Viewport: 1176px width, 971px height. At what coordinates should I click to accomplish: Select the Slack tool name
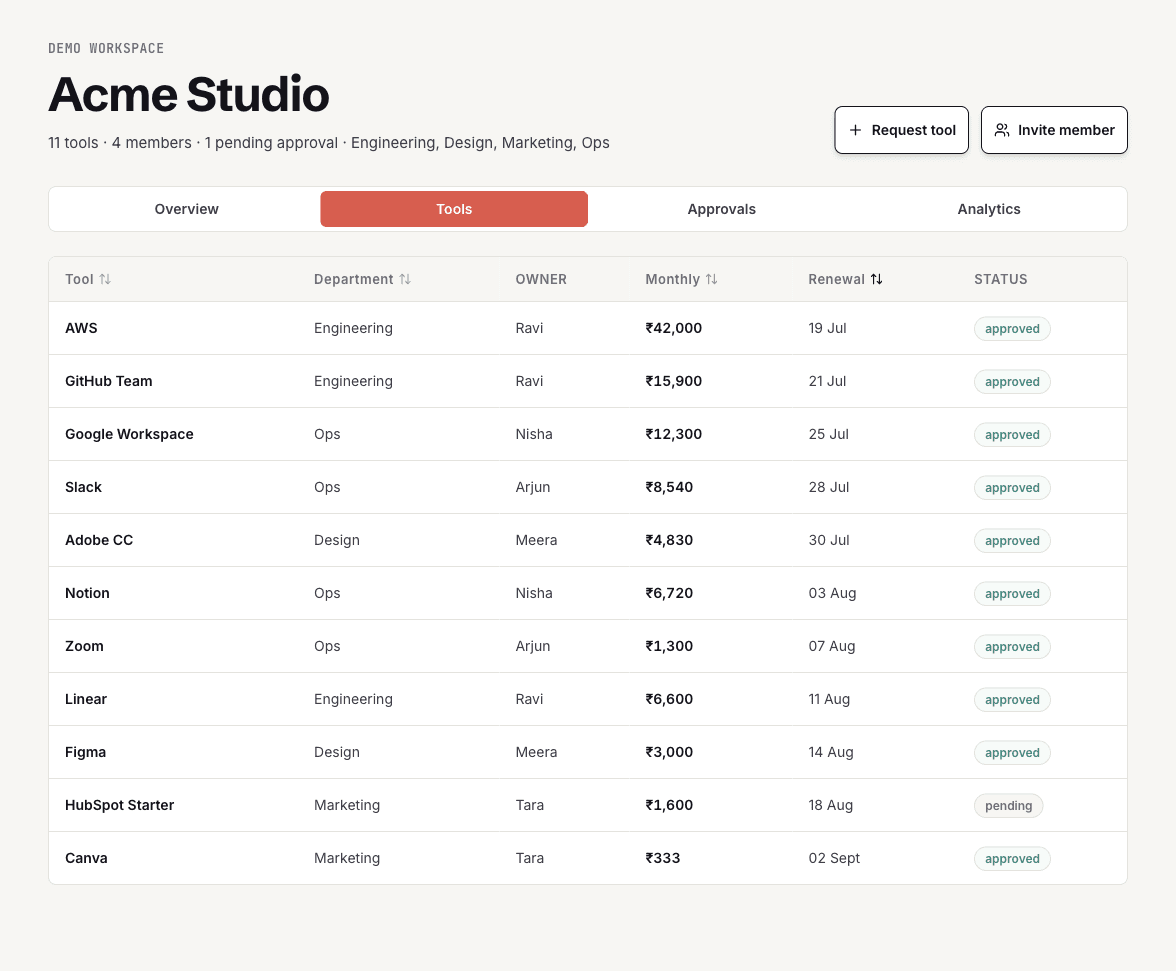click(x=83, y=487)
